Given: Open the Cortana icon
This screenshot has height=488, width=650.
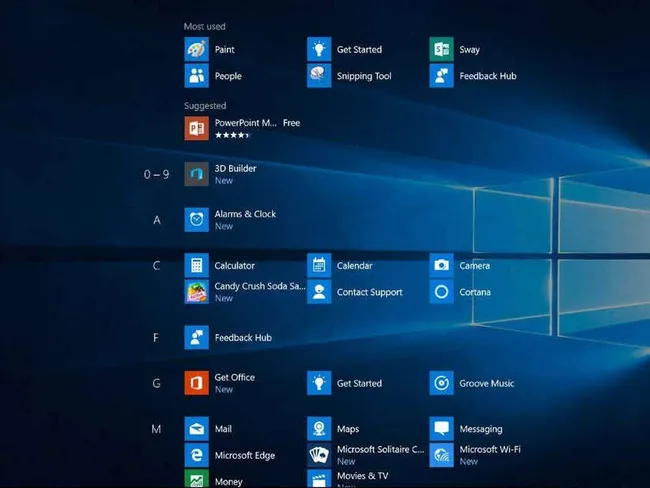Looking at the screenshot, I should tap(441, 292).
